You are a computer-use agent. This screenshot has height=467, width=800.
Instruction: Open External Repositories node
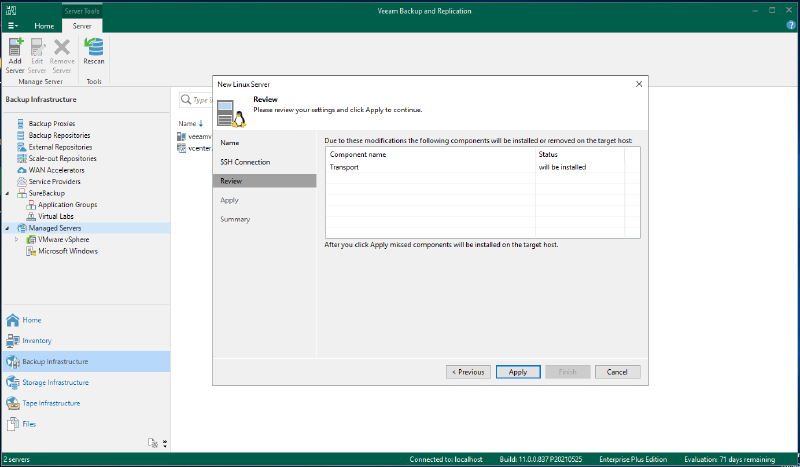click(60, 147)
